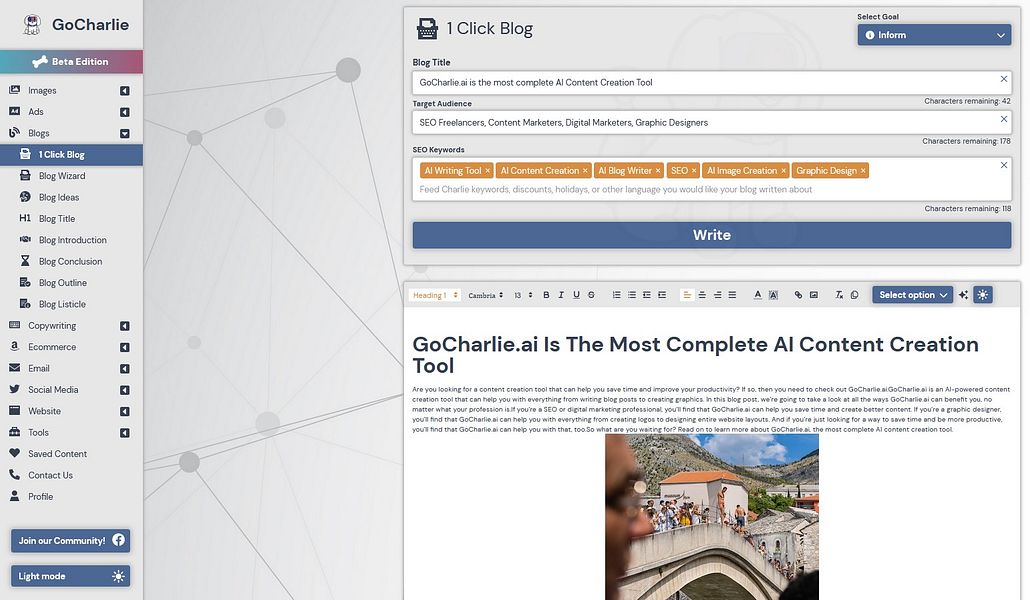Toggle Light mode switch in sidebar
1030x600 pixels.
pyautogui.click(x=70, y=576)
